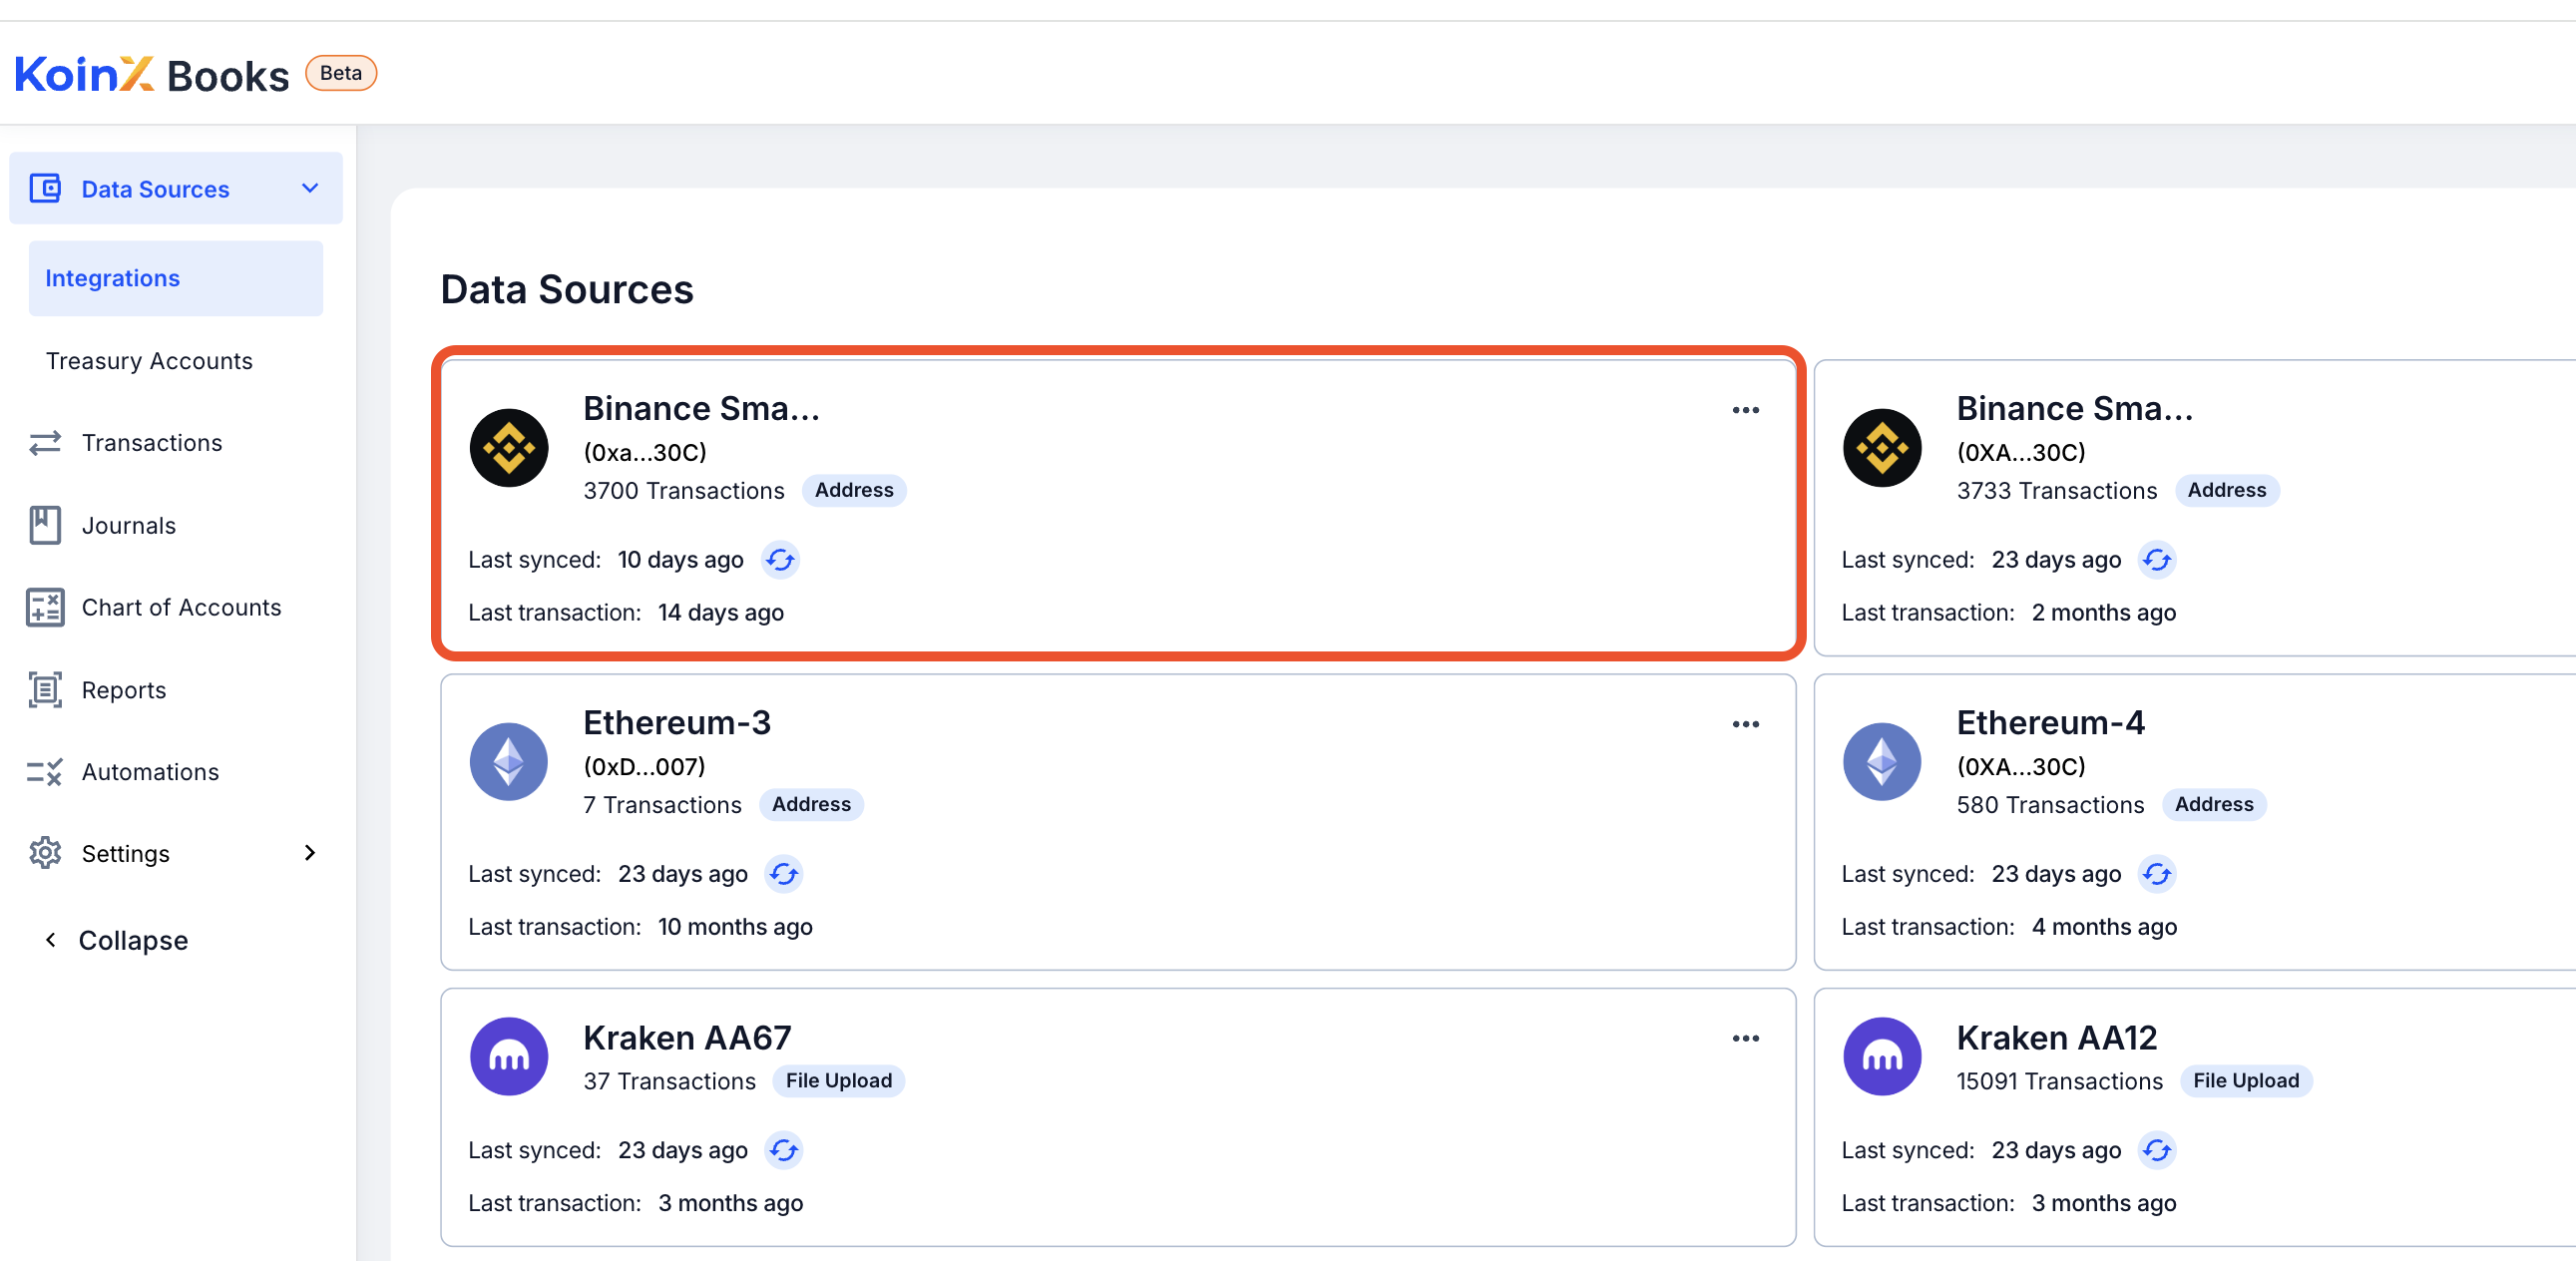This screenshot has width=2576, height=1261.
Task: Click Address tag on Ethereum-3 card
Action: pyautogui.click(x=811, y=804)
